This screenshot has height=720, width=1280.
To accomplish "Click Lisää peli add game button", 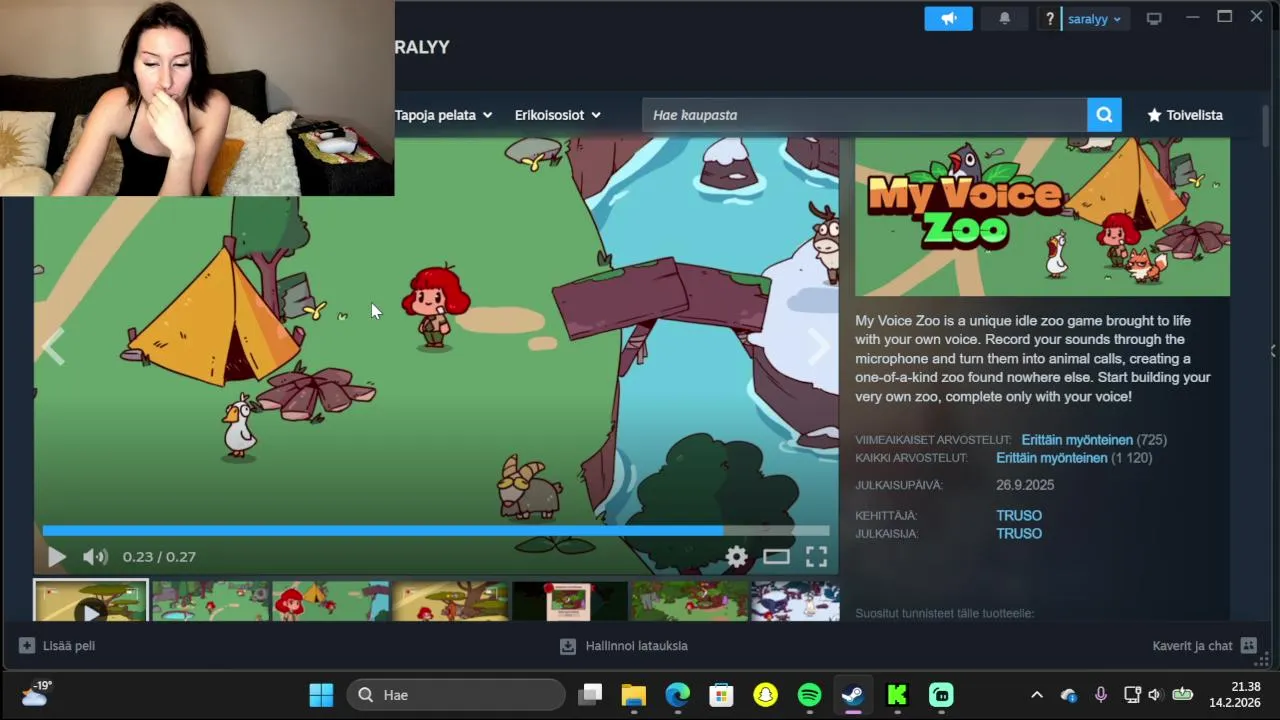I will (x=57, y=646).
